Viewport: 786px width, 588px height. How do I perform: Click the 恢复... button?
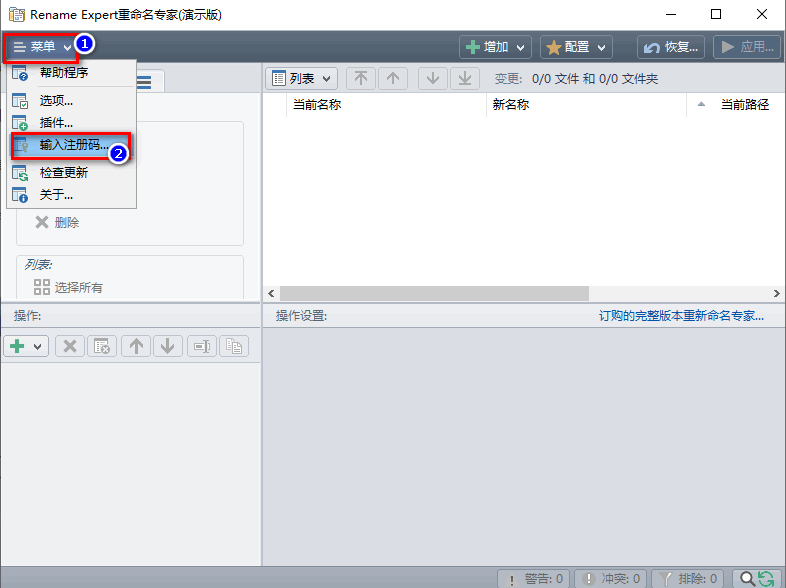click(x=671, y=47)
